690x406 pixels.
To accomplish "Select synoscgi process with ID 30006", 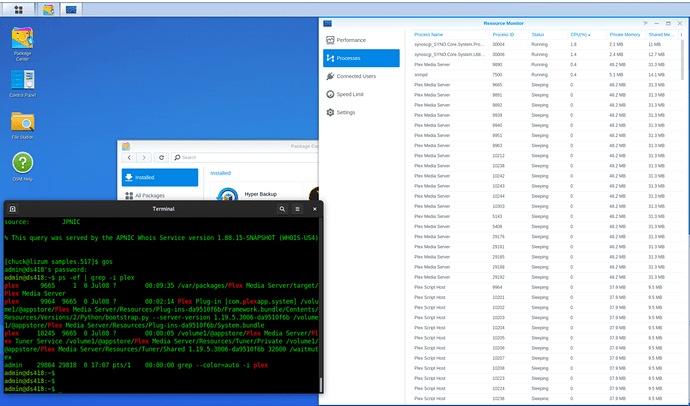I will tap(546, 55).
